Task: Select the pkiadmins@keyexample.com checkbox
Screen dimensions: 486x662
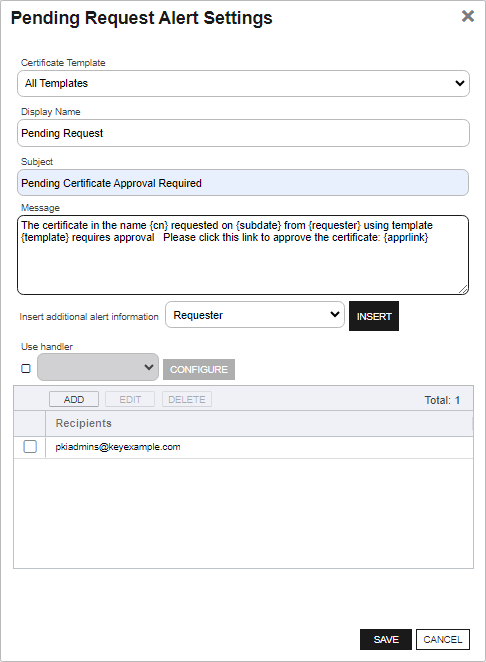Action: pyautogui.click(x=30, y=447)
